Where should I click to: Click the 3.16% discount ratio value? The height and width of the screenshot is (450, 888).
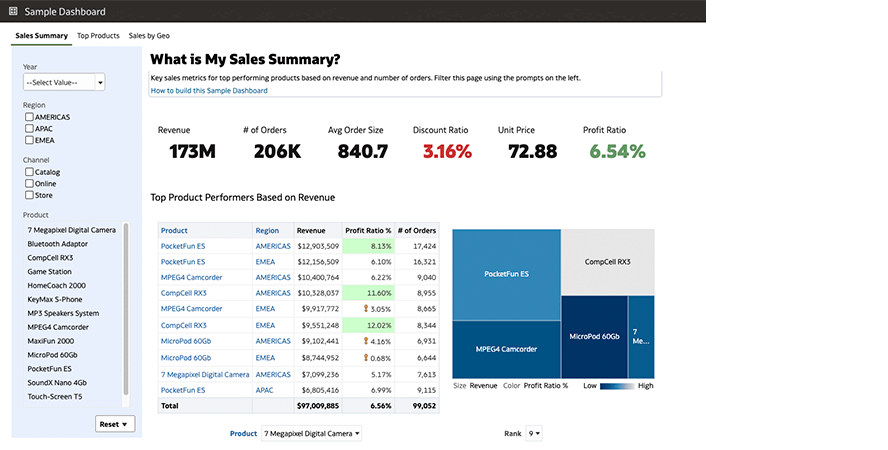447,152
